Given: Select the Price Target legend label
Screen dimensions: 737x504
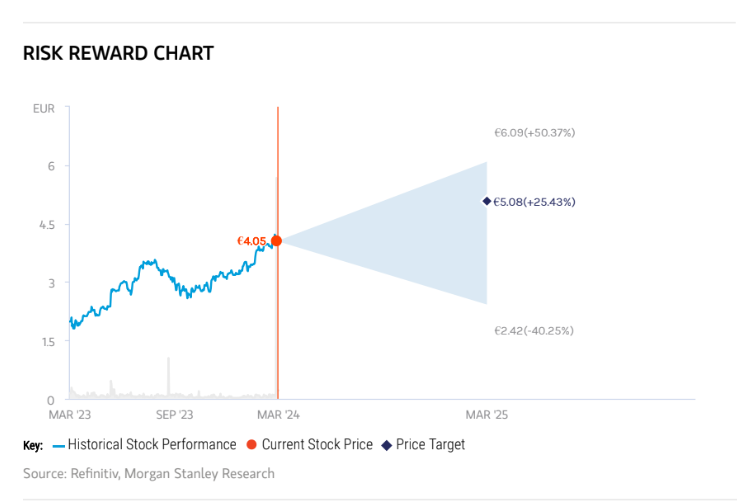Looking at the screenshot, I should (x=430, y=445).
